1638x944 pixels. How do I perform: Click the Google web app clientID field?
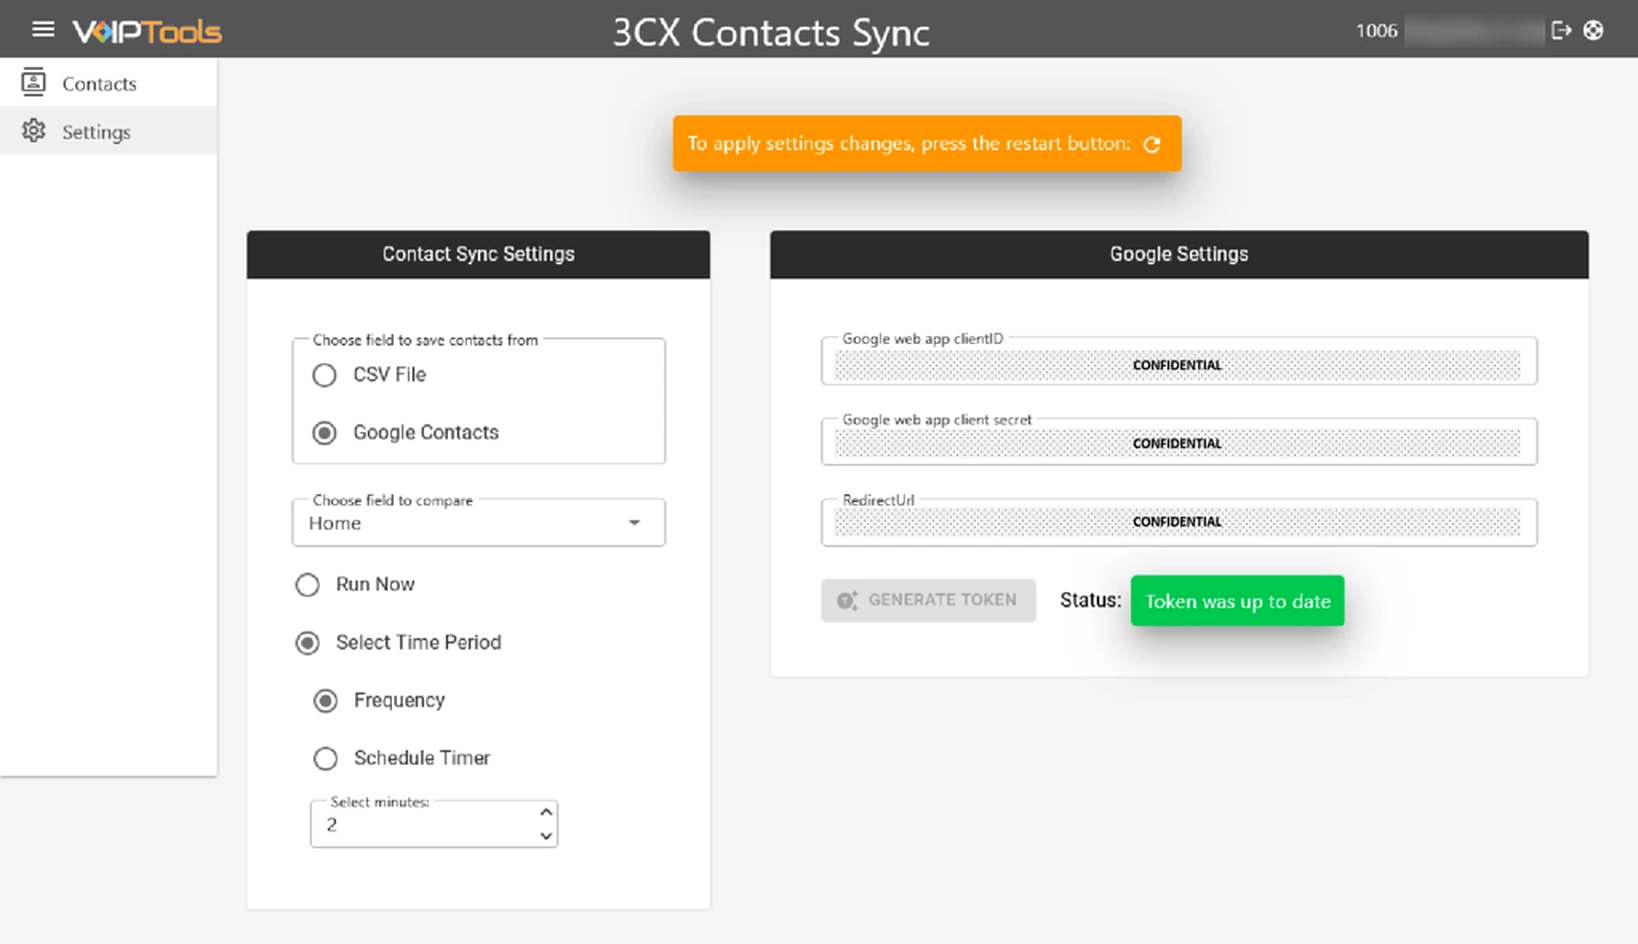pyautogui.click(x=1179, y=362)
